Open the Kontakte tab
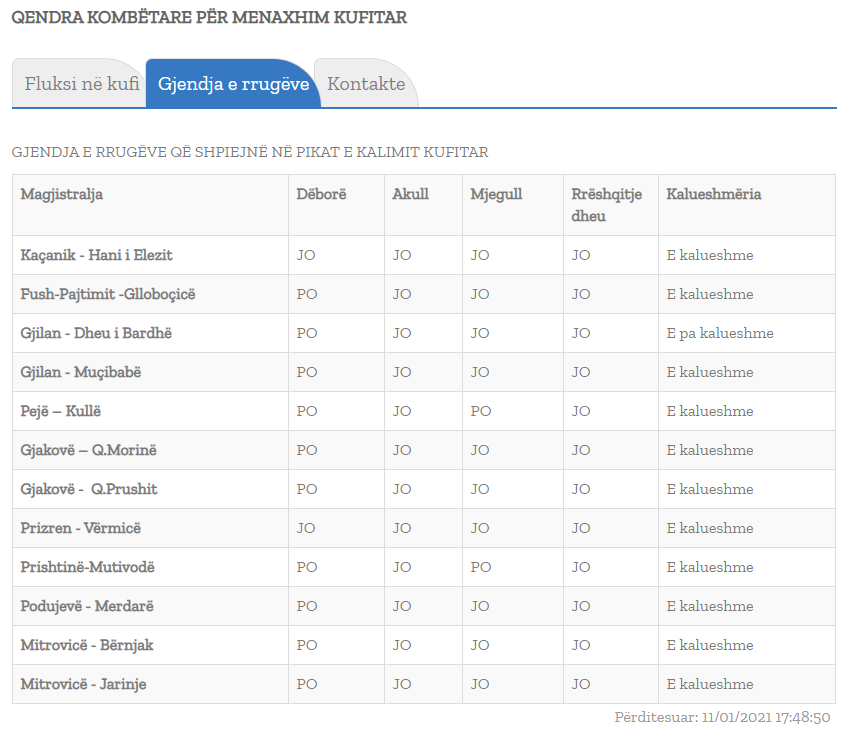 click(x=366, y=84)
